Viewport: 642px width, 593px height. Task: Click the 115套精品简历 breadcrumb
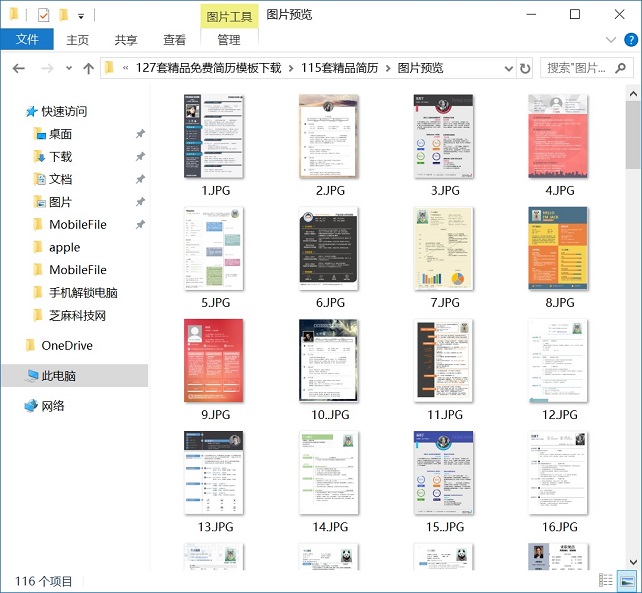tap(339, 68)
